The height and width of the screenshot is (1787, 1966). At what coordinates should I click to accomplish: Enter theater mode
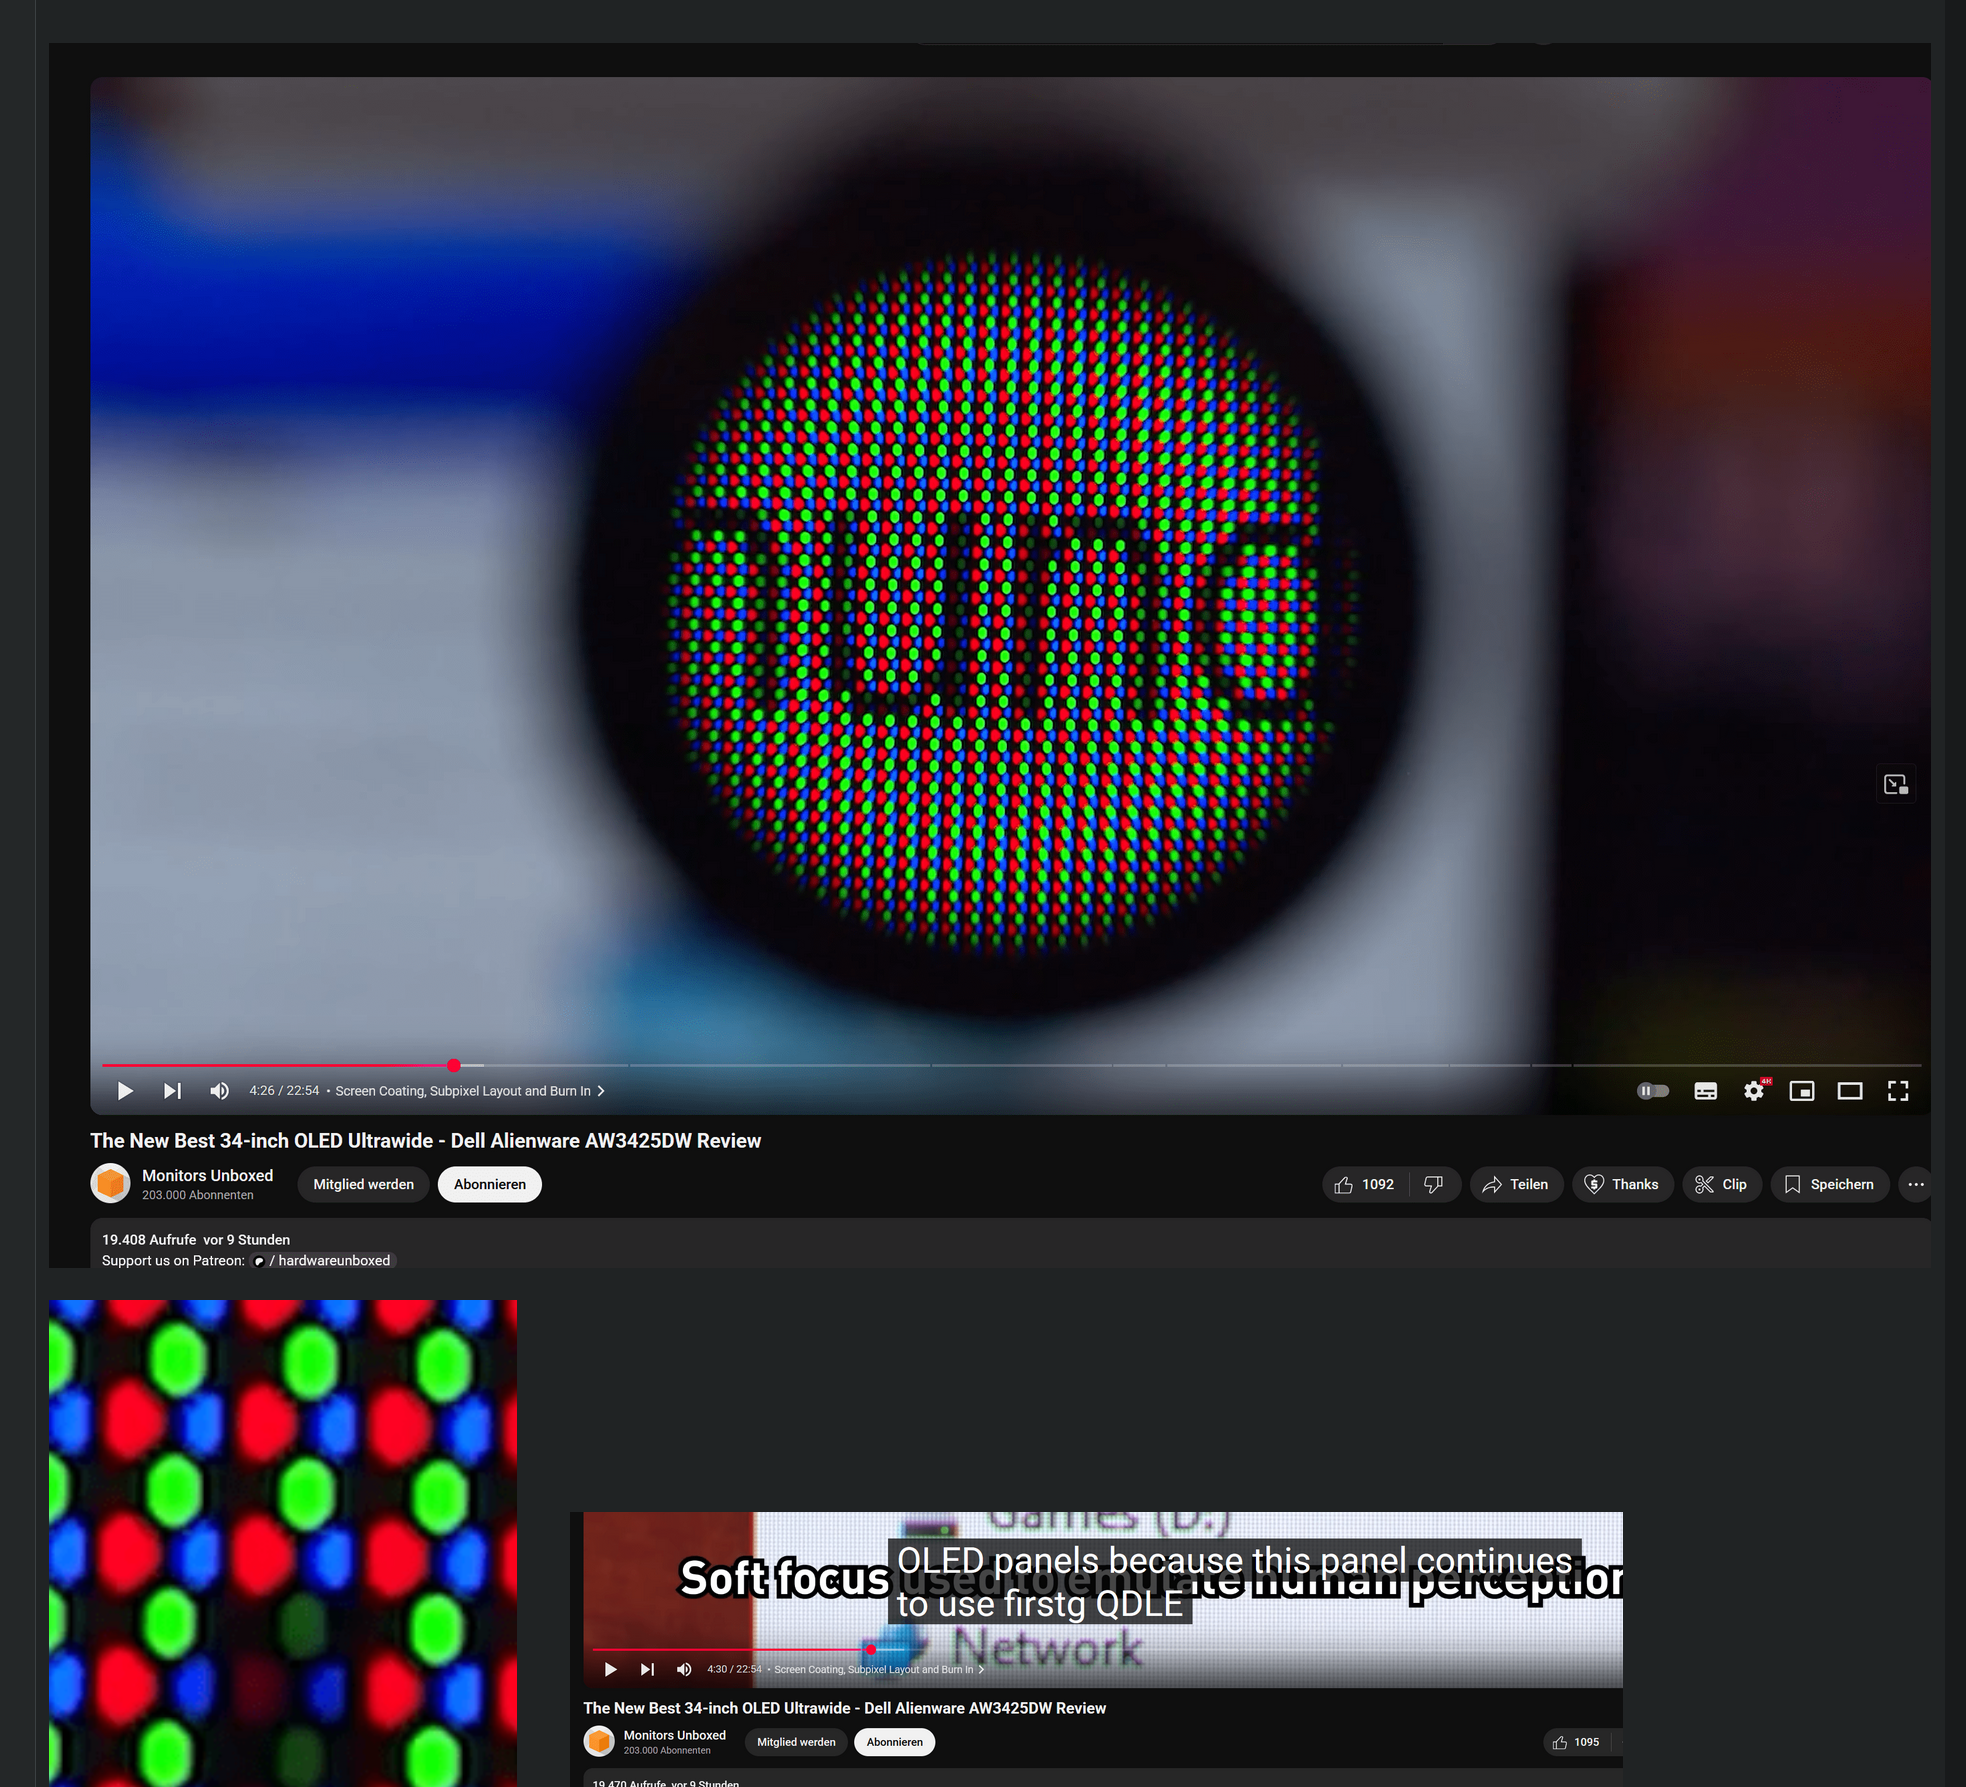[x=1850, y=1091]
